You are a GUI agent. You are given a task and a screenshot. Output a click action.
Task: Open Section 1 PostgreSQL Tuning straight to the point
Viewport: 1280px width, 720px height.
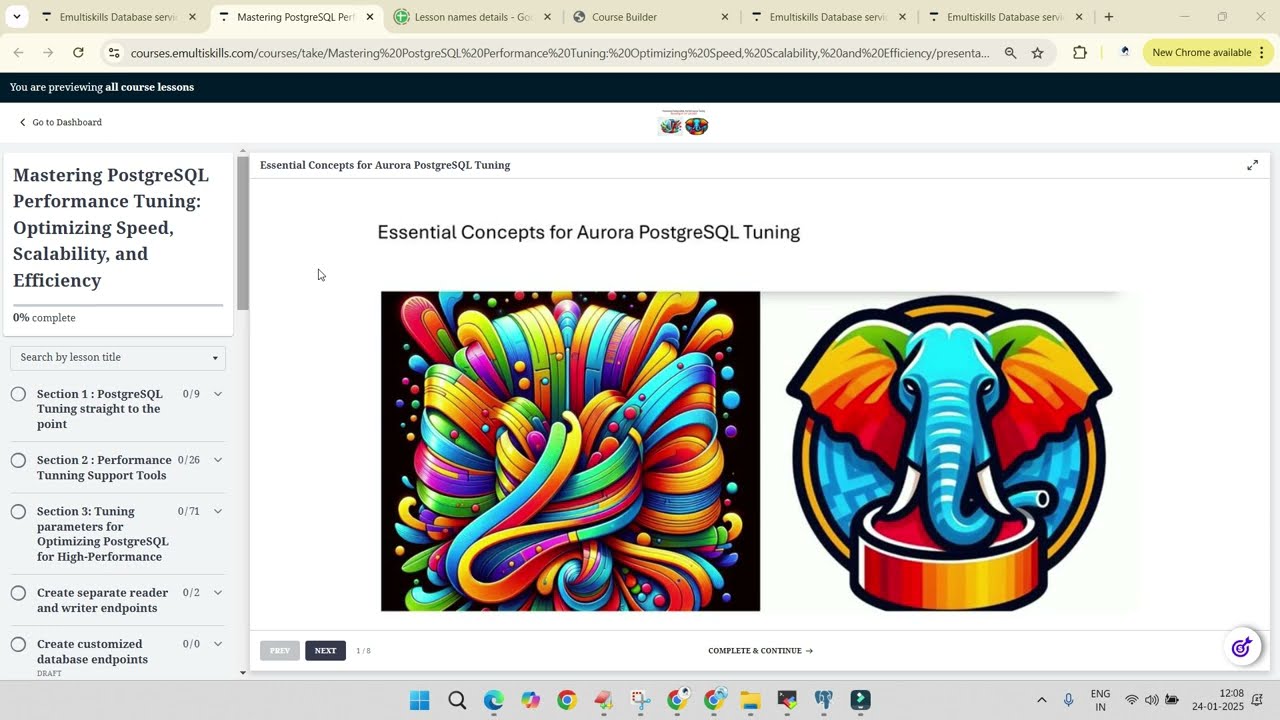(100, 409)
